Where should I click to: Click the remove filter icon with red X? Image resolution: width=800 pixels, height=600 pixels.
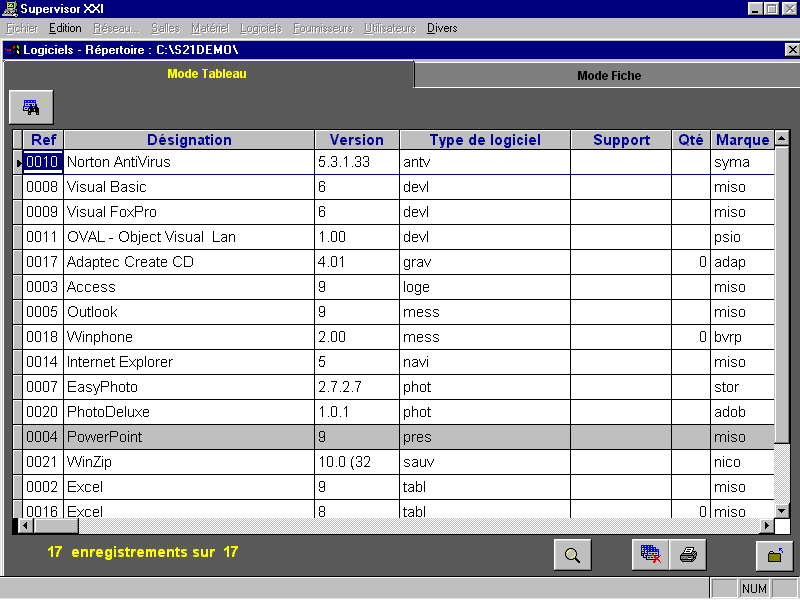650,555
